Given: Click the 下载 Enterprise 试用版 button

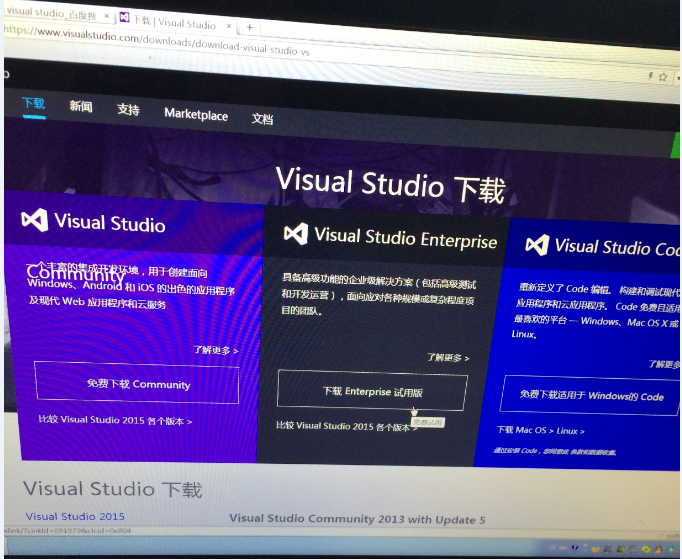Looking at the screenshot, I should coord(372,391).
